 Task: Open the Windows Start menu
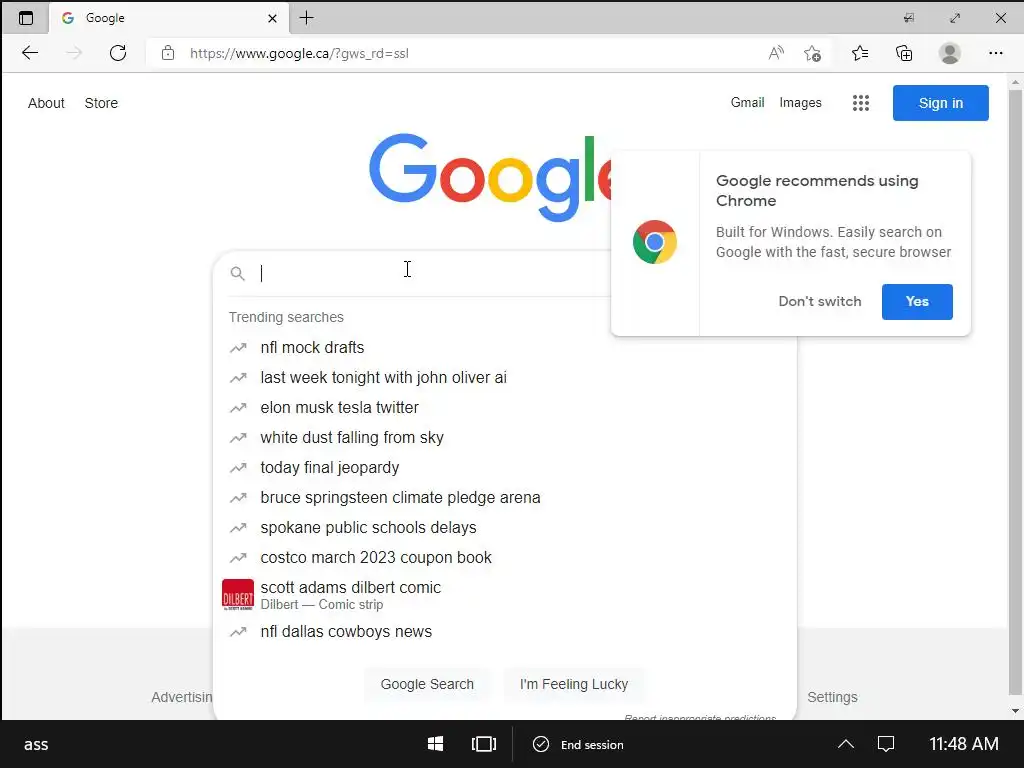point(436,744)
